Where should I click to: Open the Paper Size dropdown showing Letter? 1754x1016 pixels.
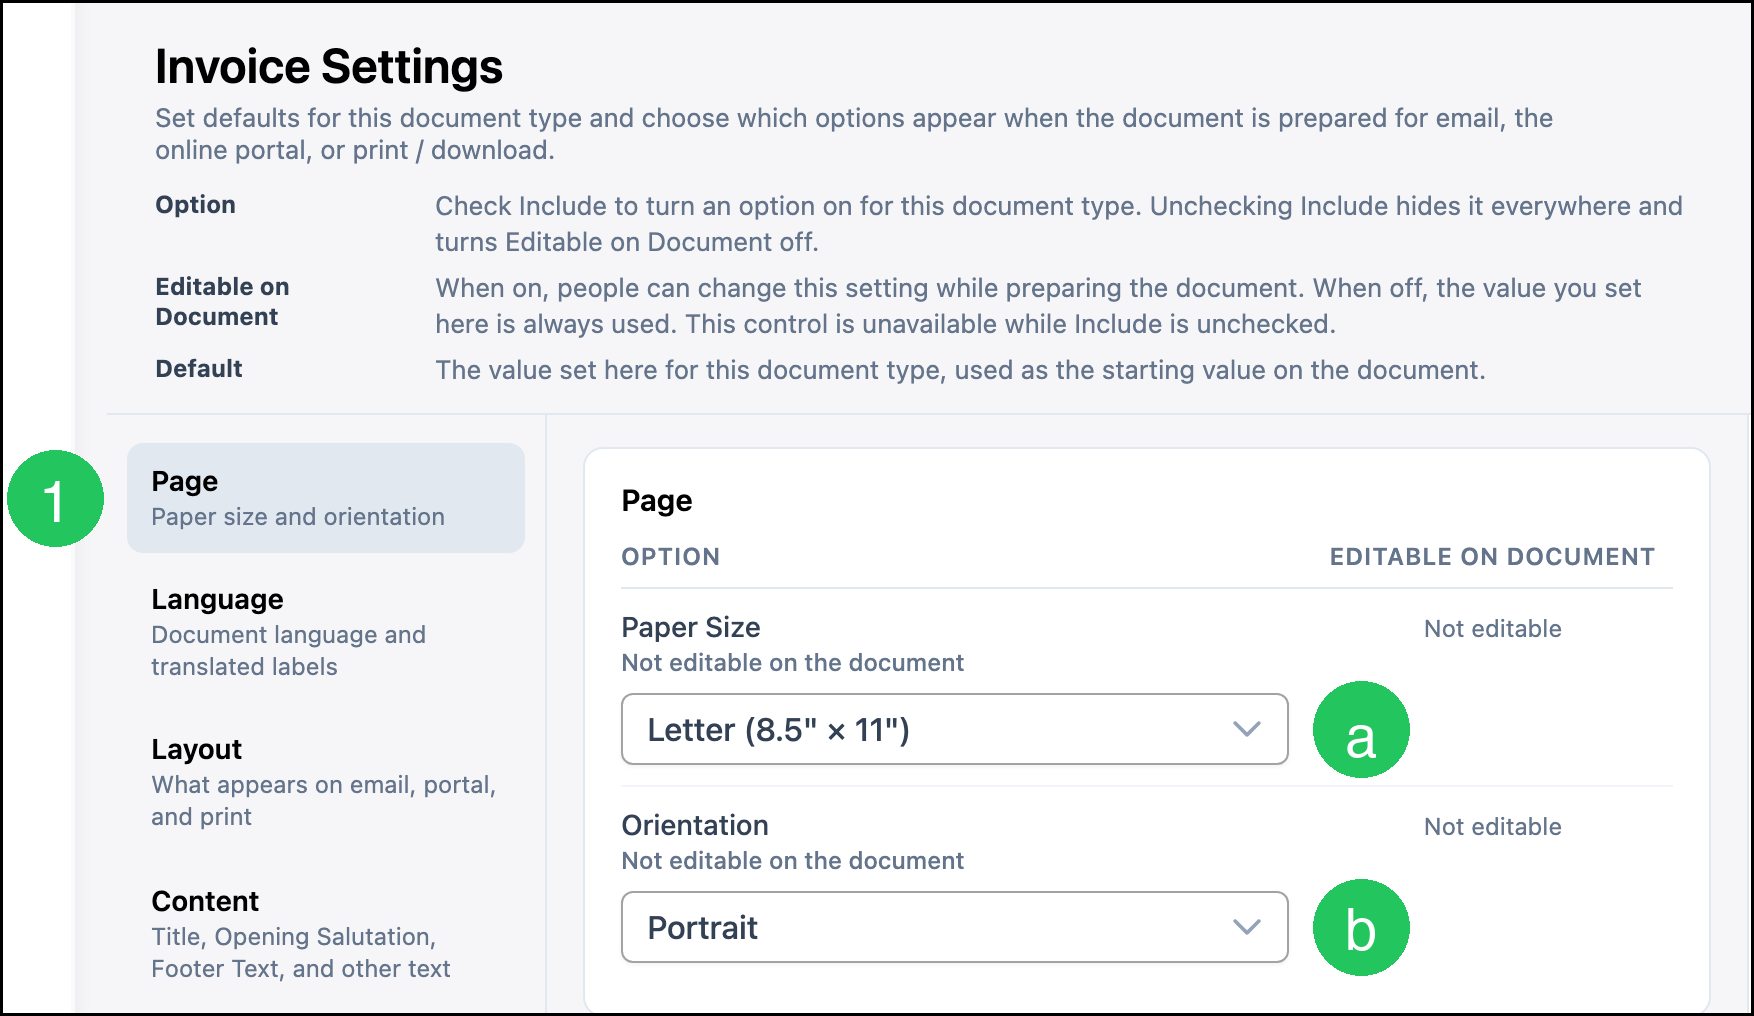click(x=955, y=729)
